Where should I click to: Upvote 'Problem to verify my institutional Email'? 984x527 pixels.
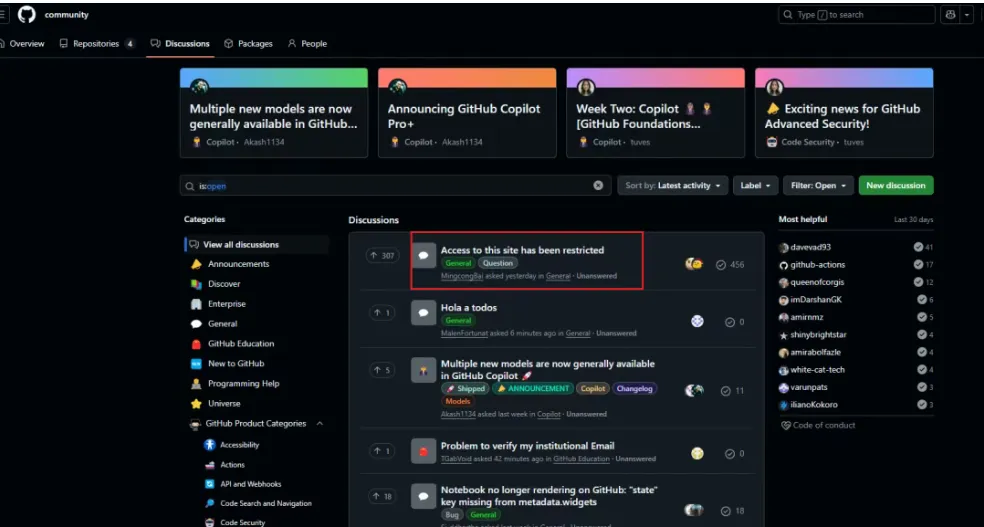382,451
